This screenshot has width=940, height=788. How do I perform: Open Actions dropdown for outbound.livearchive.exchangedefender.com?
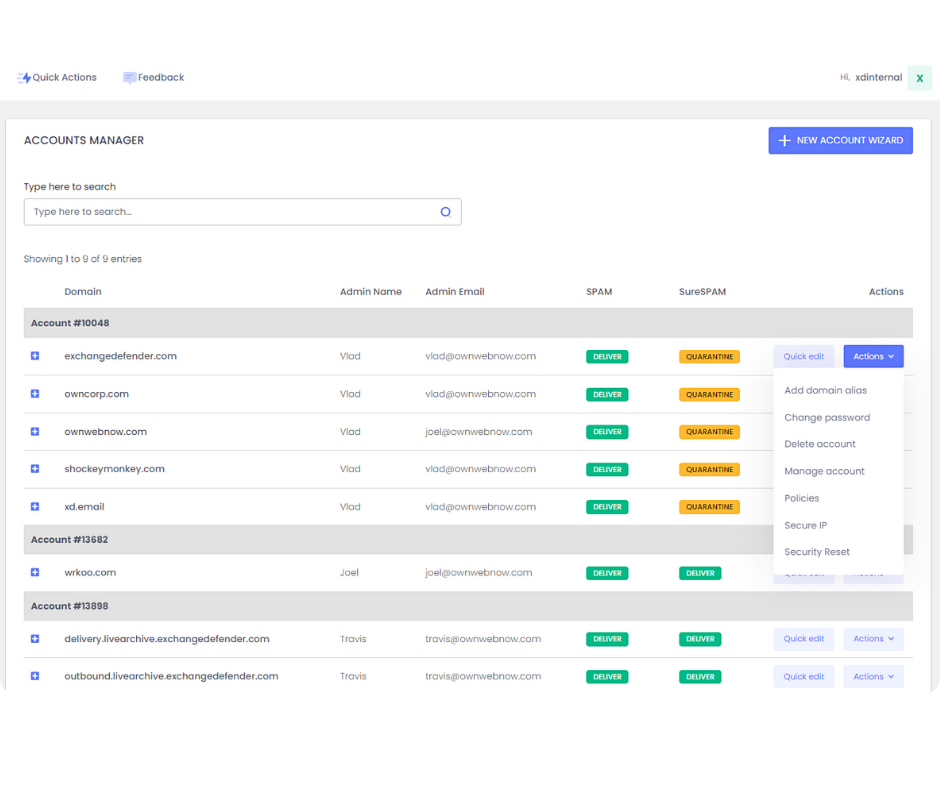pyautogui.click(x=873, y=677)
